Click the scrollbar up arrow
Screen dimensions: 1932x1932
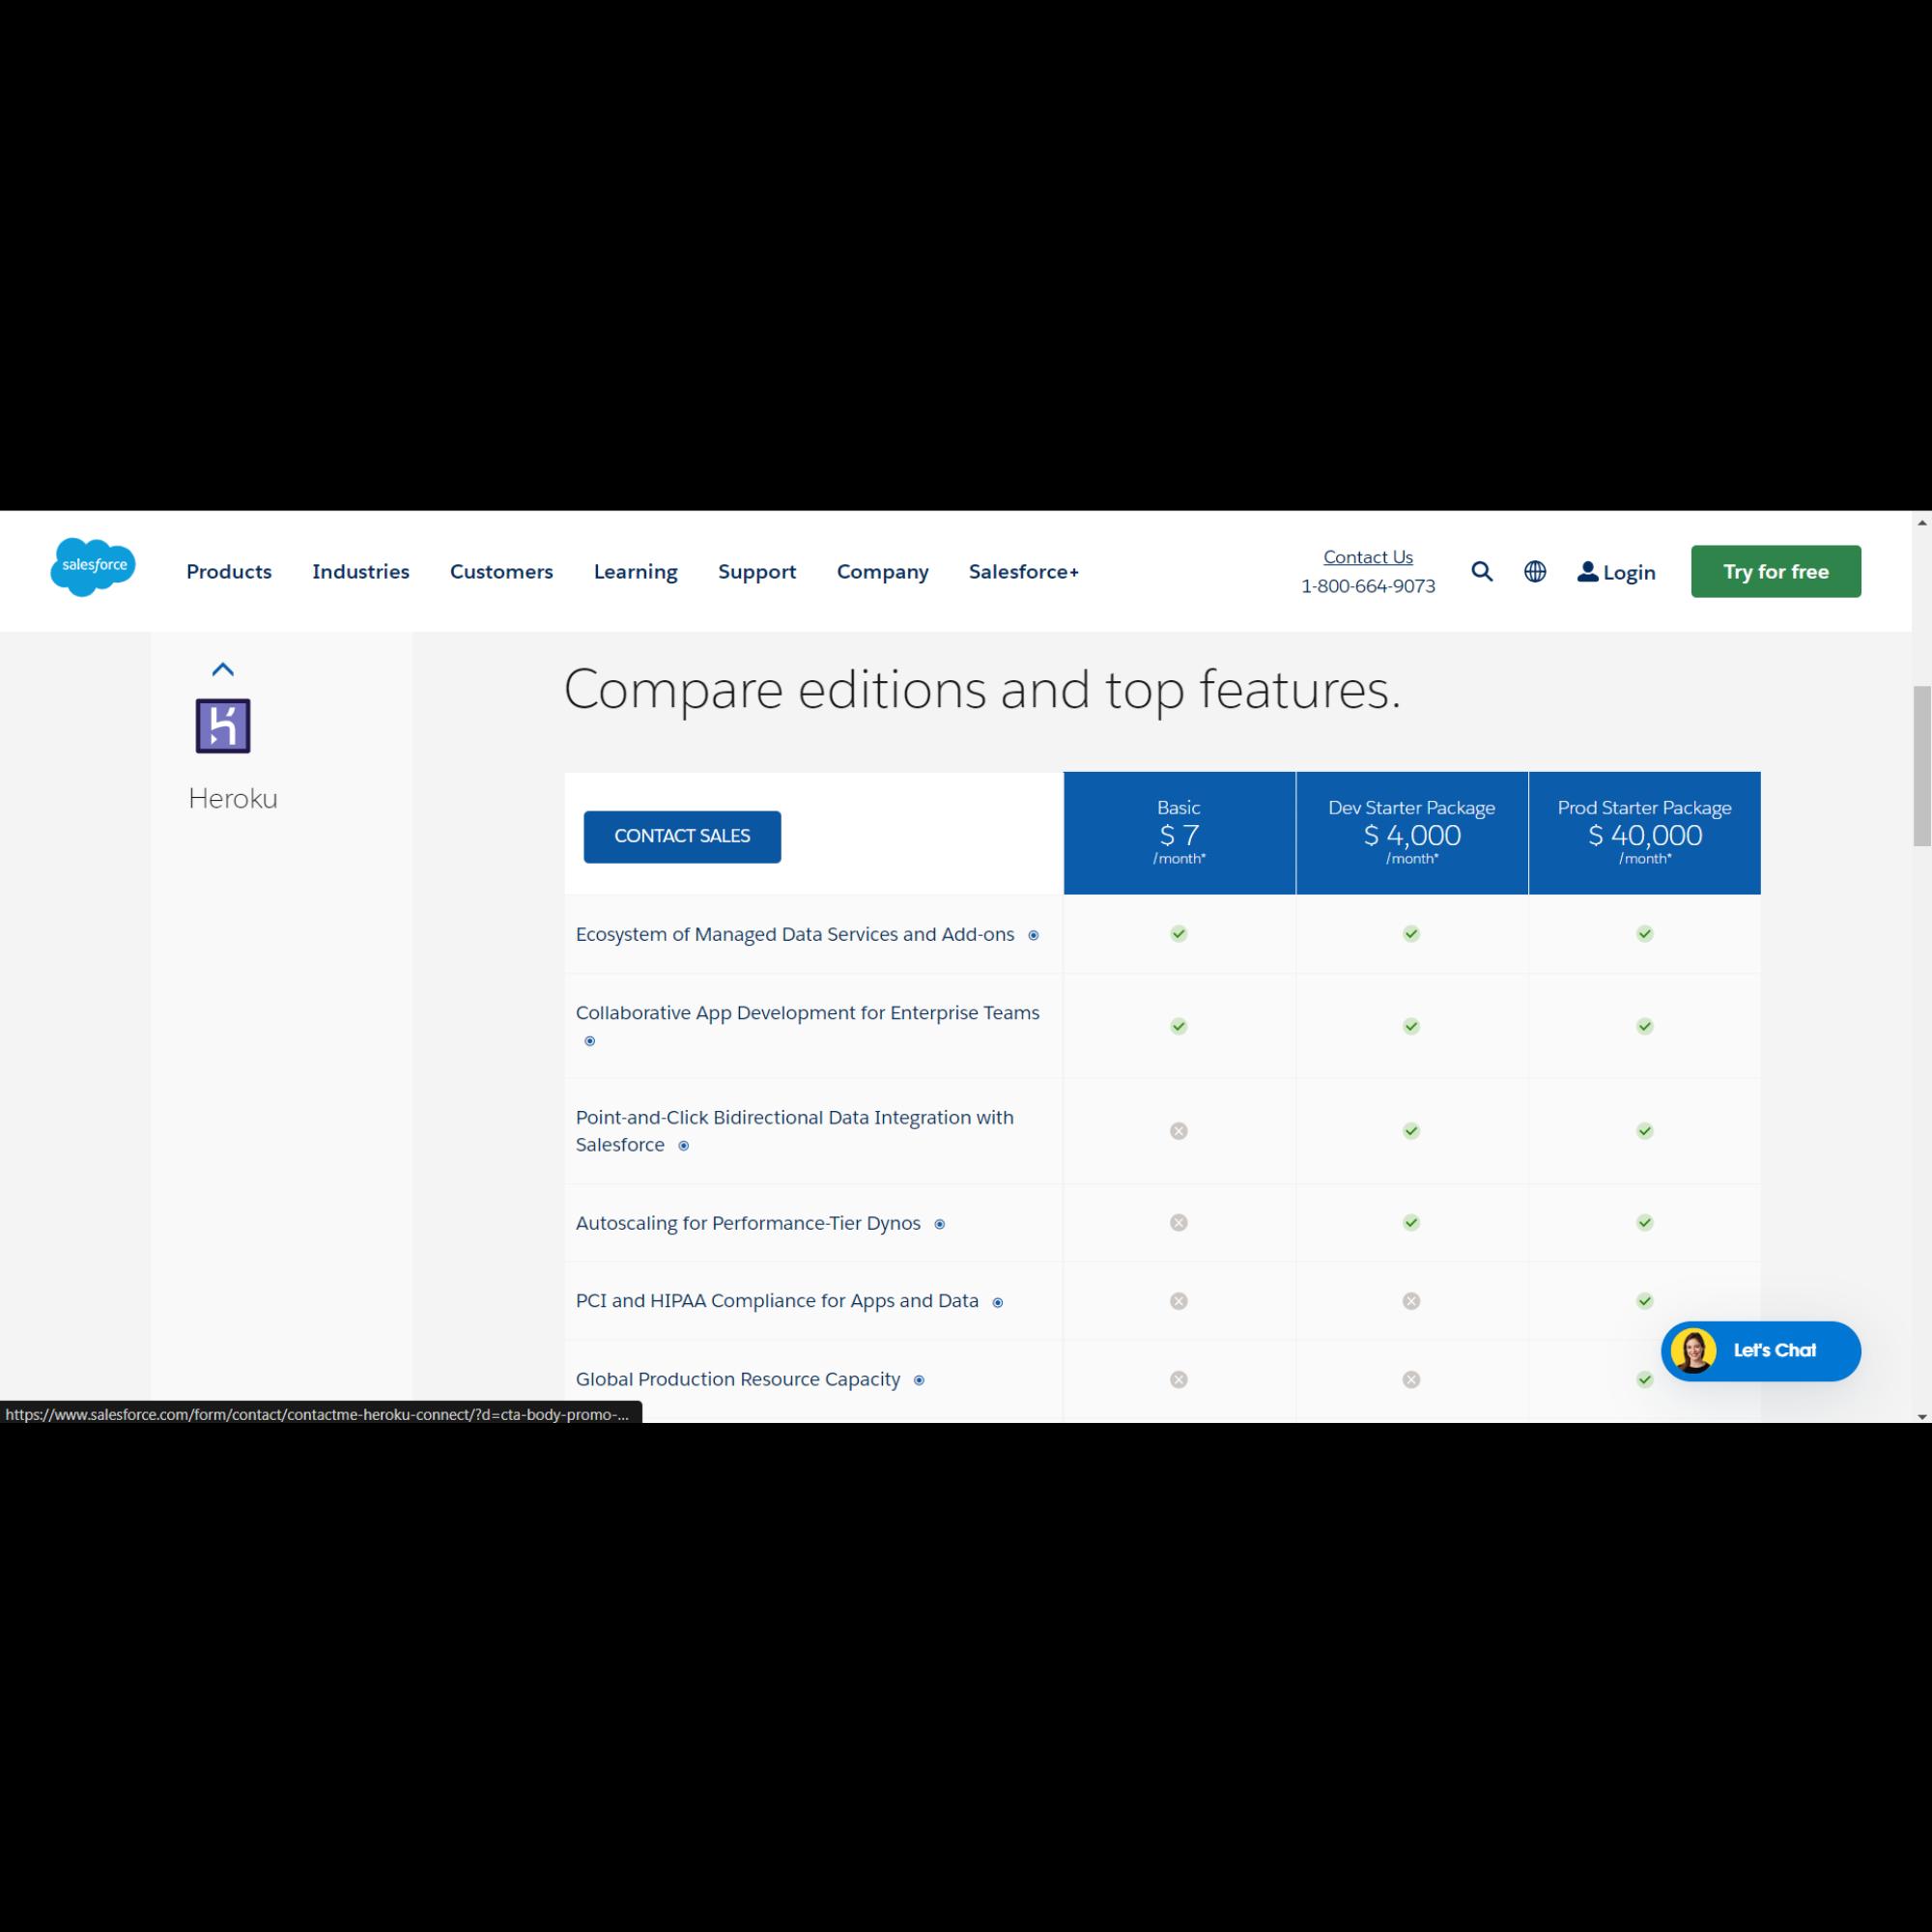coord(1922,522)
